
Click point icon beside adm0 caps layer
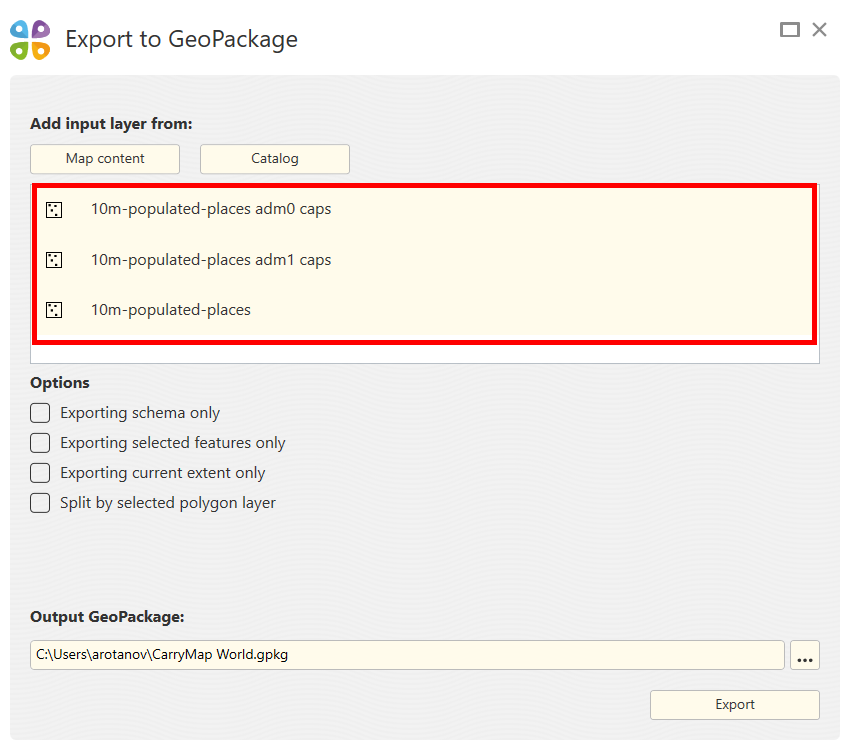[54, 210]
